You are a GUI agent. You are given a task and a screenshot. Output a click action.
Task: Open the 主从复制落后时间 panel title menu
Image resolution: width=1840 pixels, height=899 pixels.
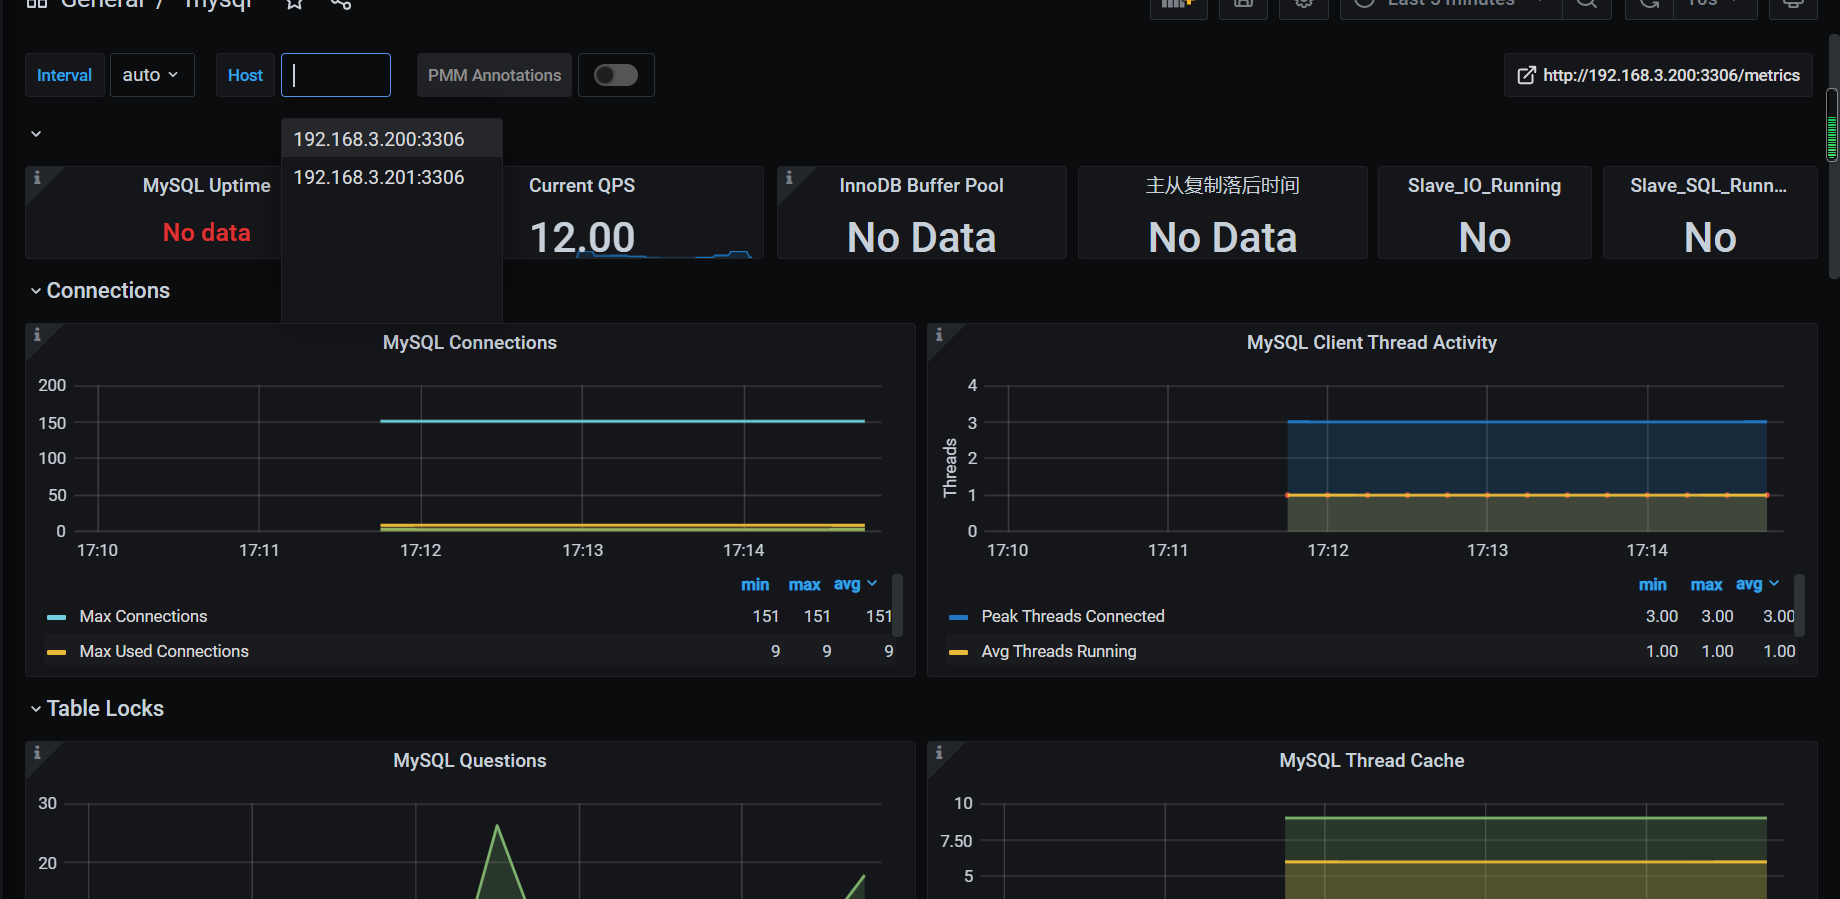pos(1222,186)
